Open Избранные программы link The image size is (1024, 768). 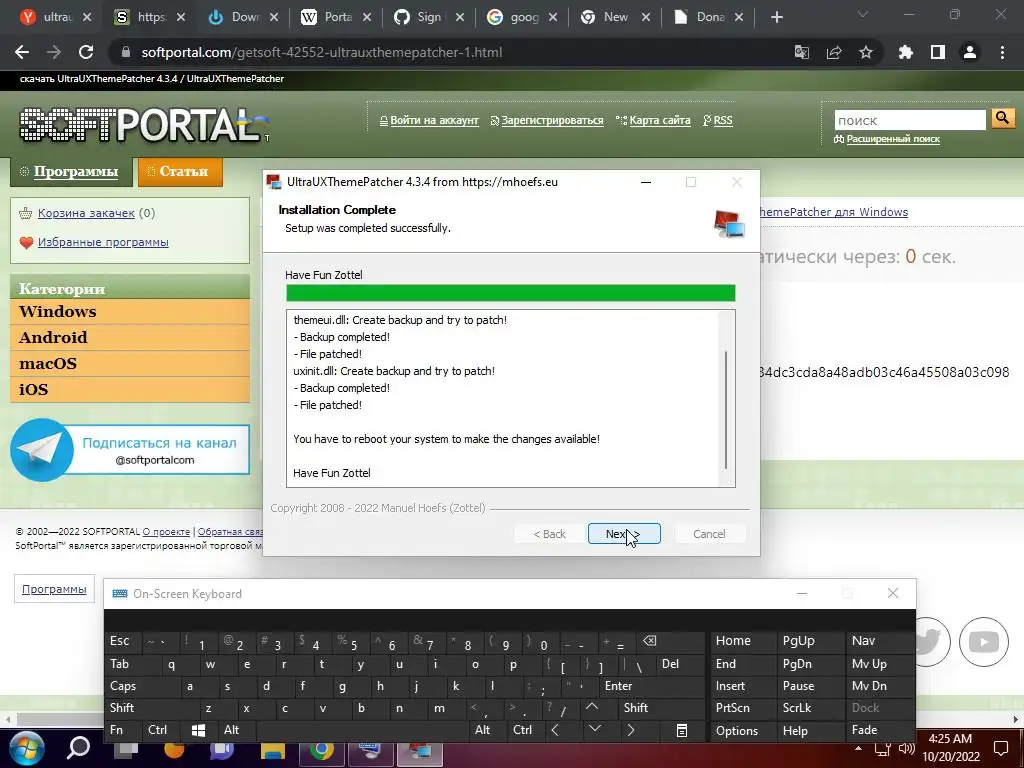(103, 242)
